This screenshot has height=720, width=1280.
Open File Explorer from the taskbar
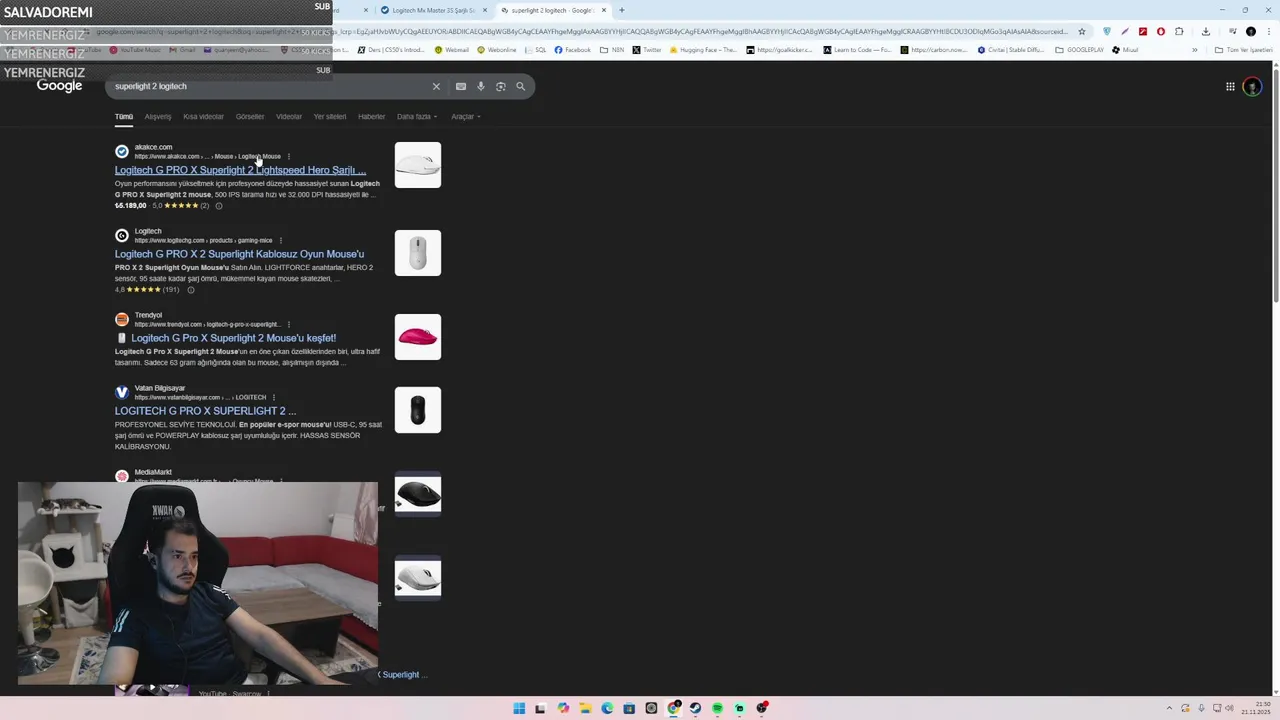click(x=585, y=709)
